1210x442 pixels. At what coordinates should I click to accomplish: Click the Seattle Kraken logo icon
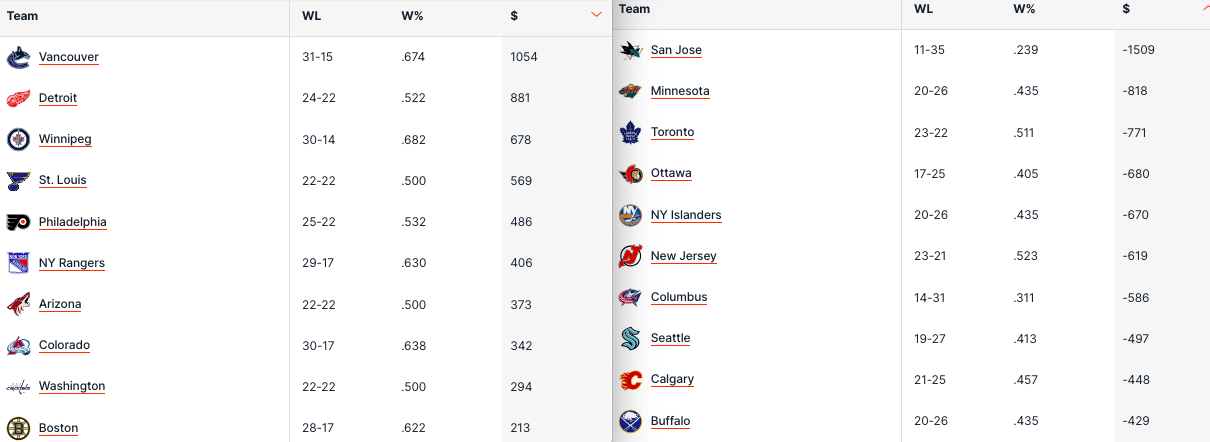(x=630, y=338)
